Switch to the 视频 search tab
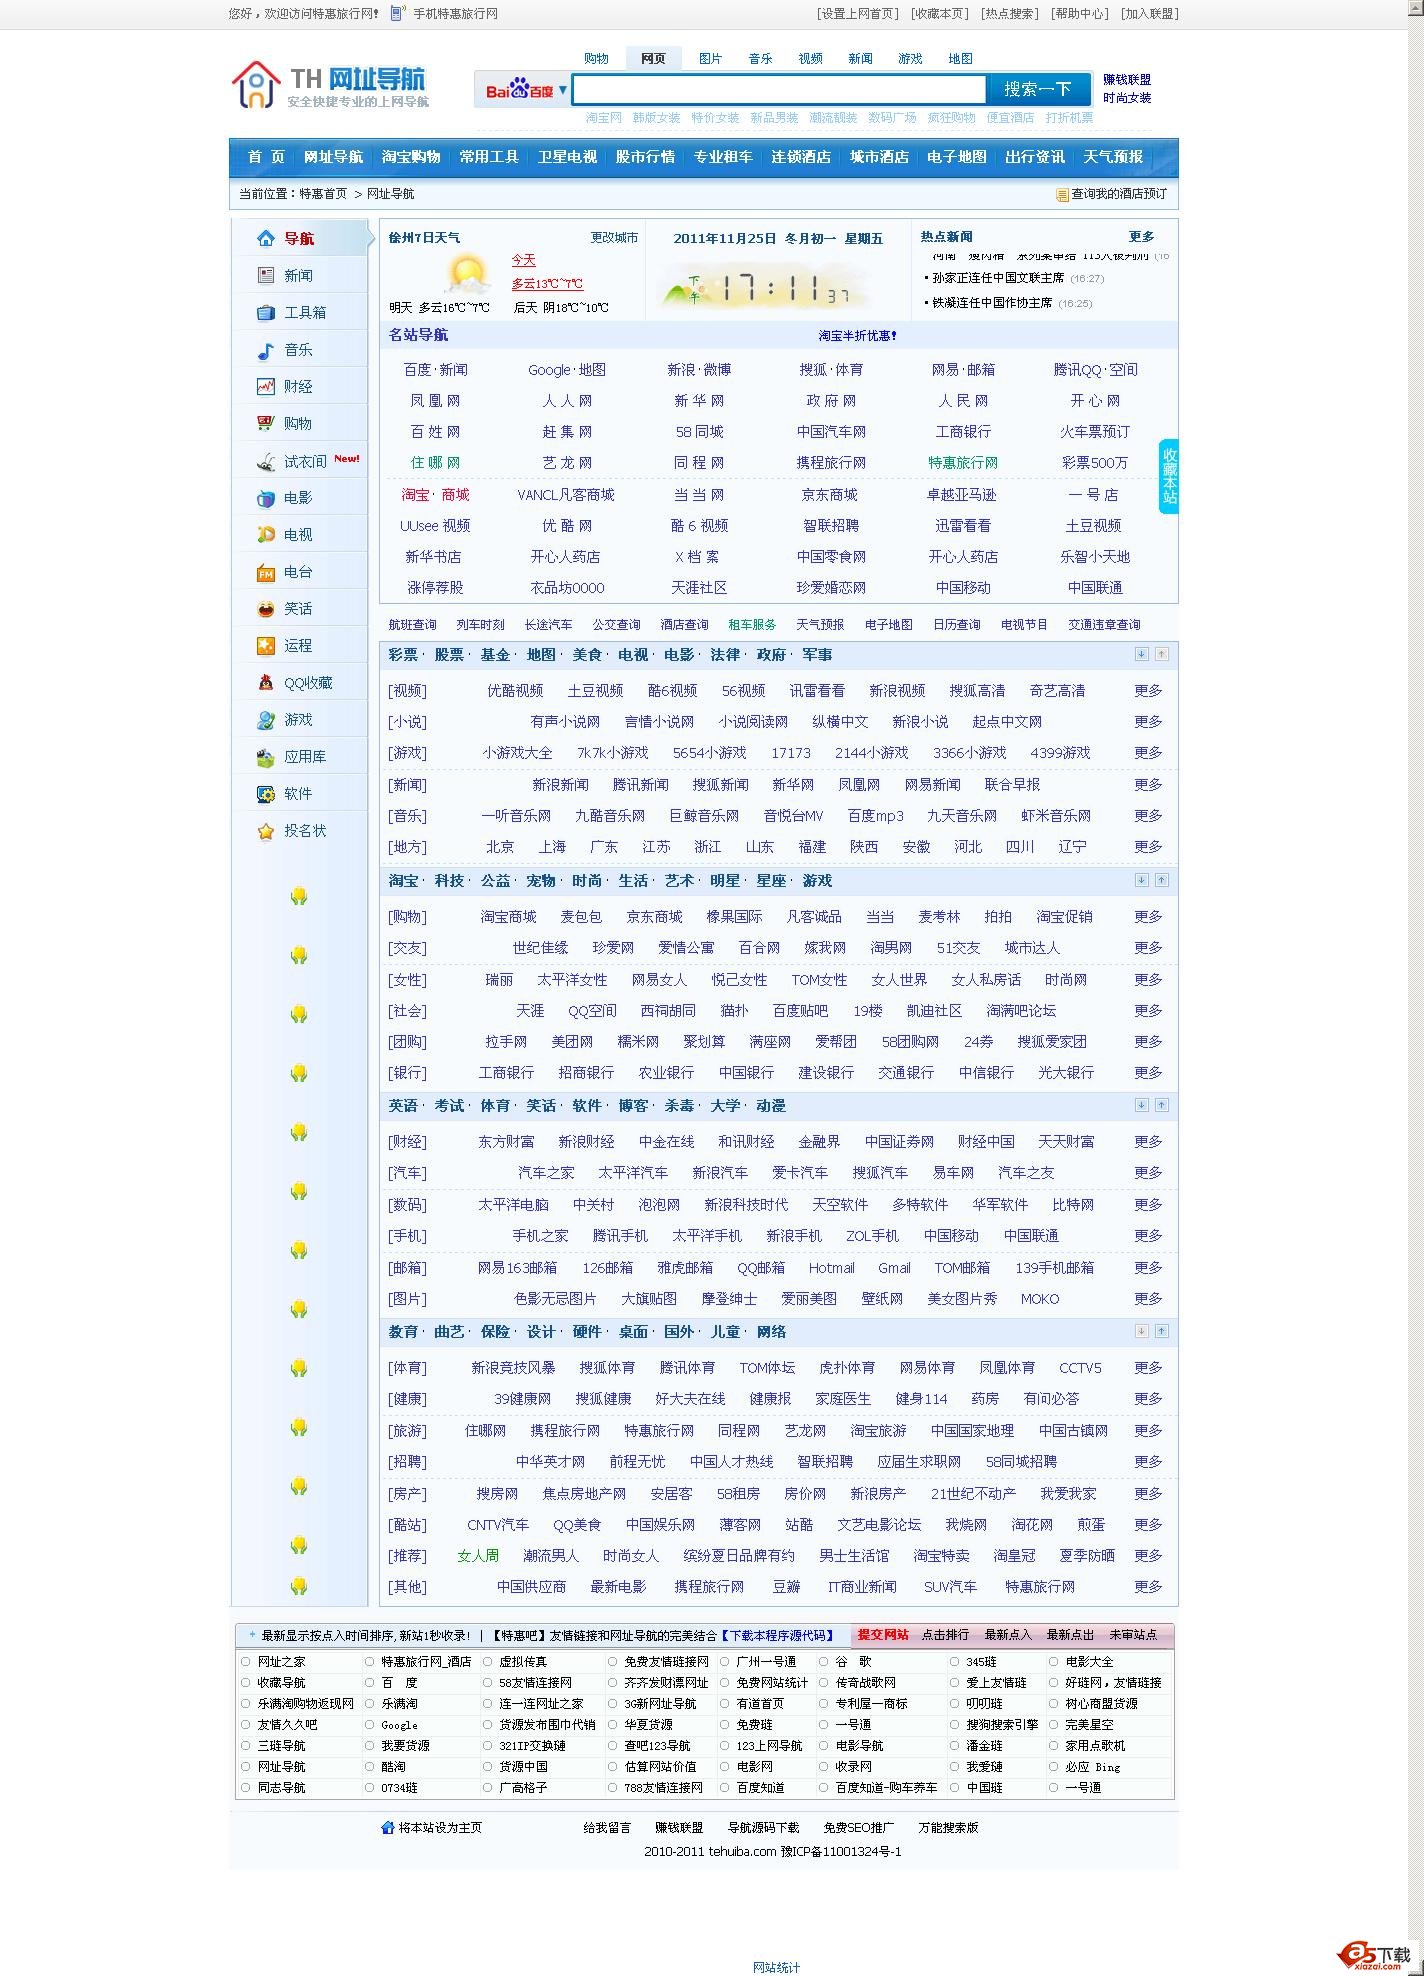The width and height of the screenshot is (1424, 1976). [x=810, y=58]
